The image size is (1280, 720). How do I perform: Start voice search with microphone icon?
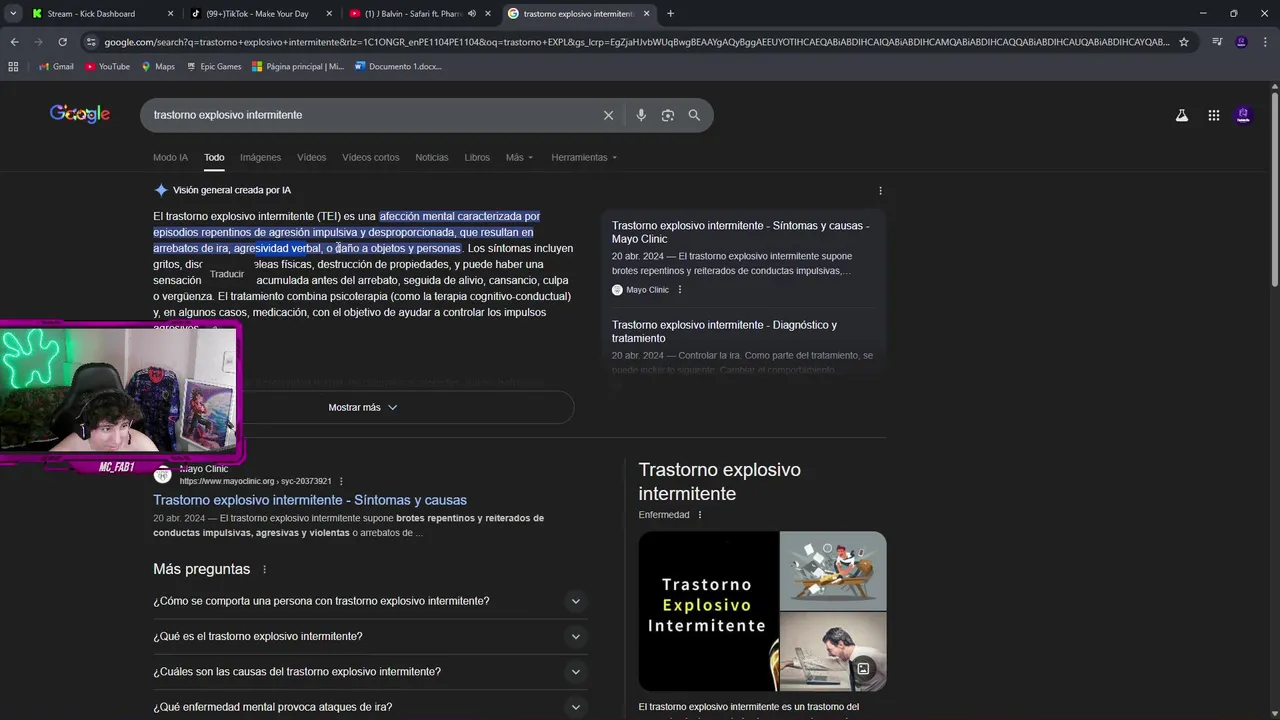coord(641,115)
